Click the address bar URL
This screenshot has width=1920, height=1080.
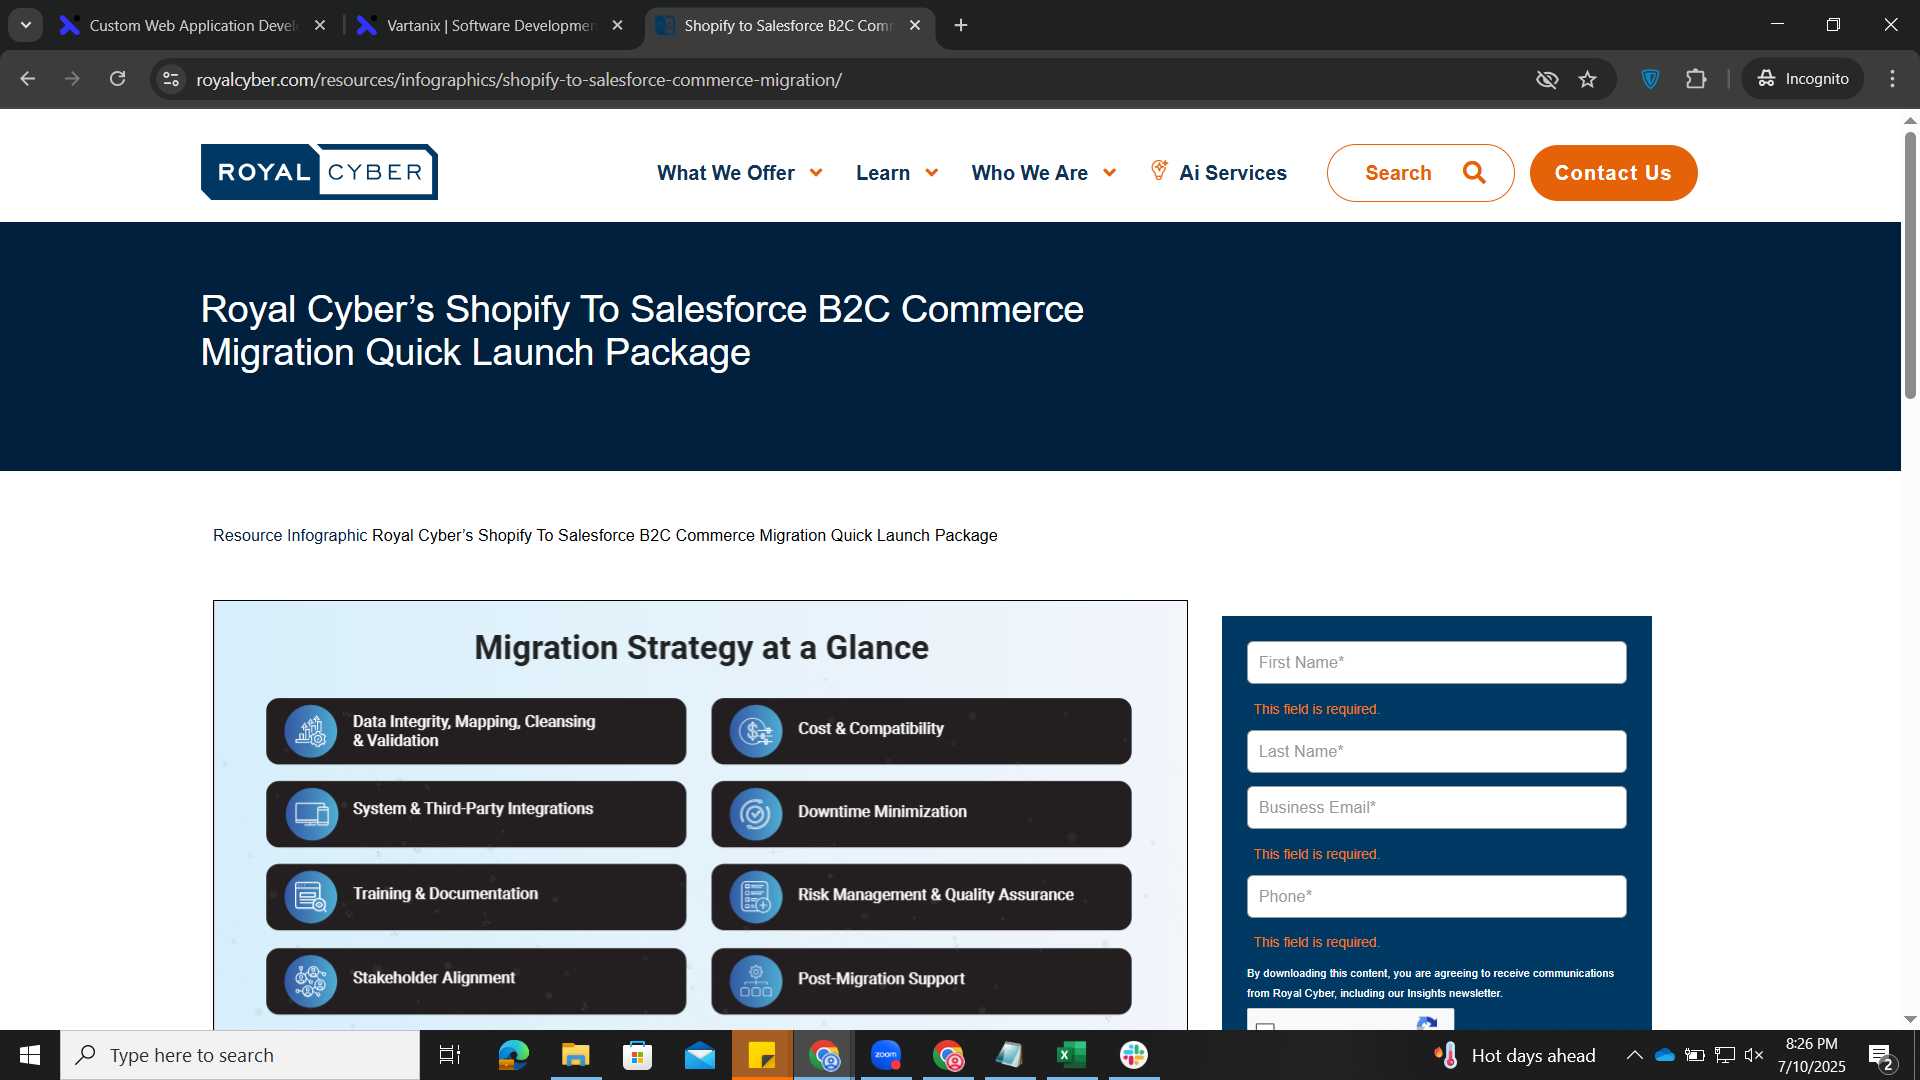coord(519,79)
